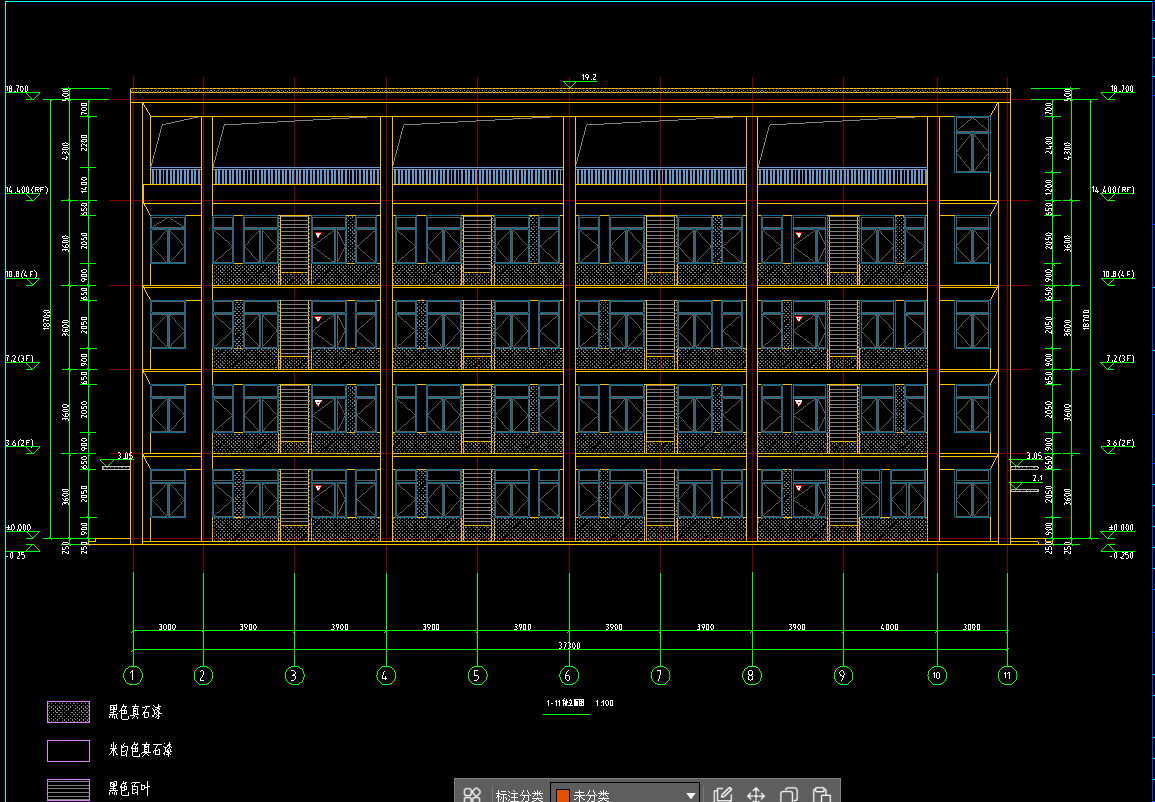
Task: Click axis bubble number 11
Action: (x=1007, y=675)
